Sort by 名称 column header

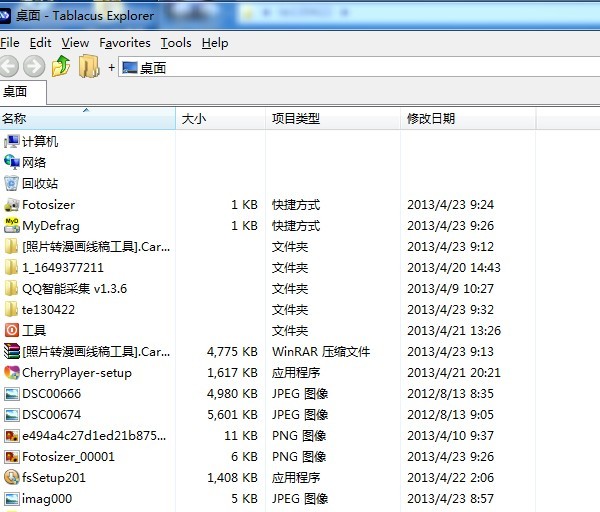[x=88, y=119]
